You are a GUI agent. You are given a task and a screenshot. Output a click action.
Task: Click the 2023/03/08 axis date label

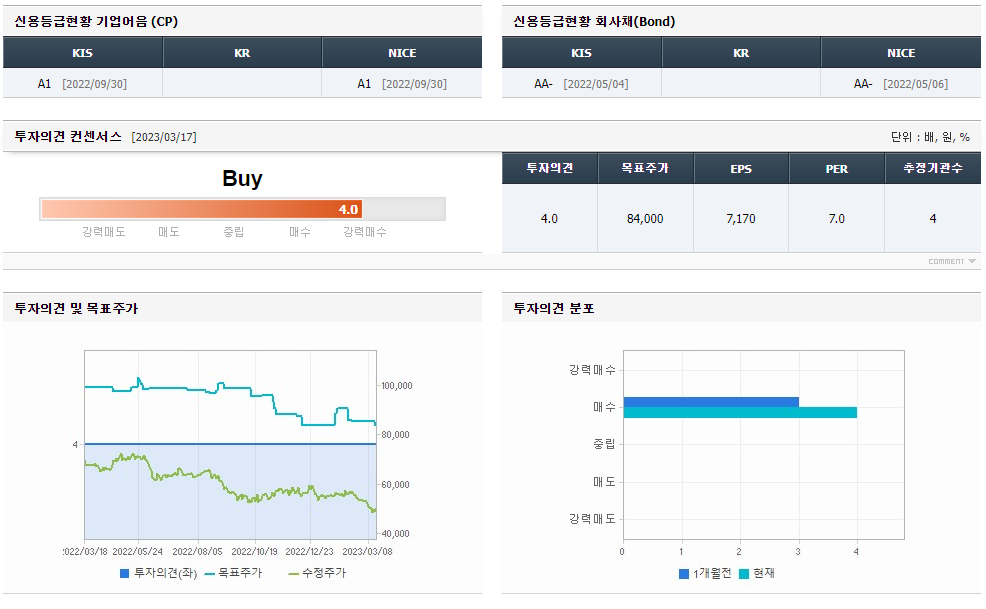[x=367, y=552]
